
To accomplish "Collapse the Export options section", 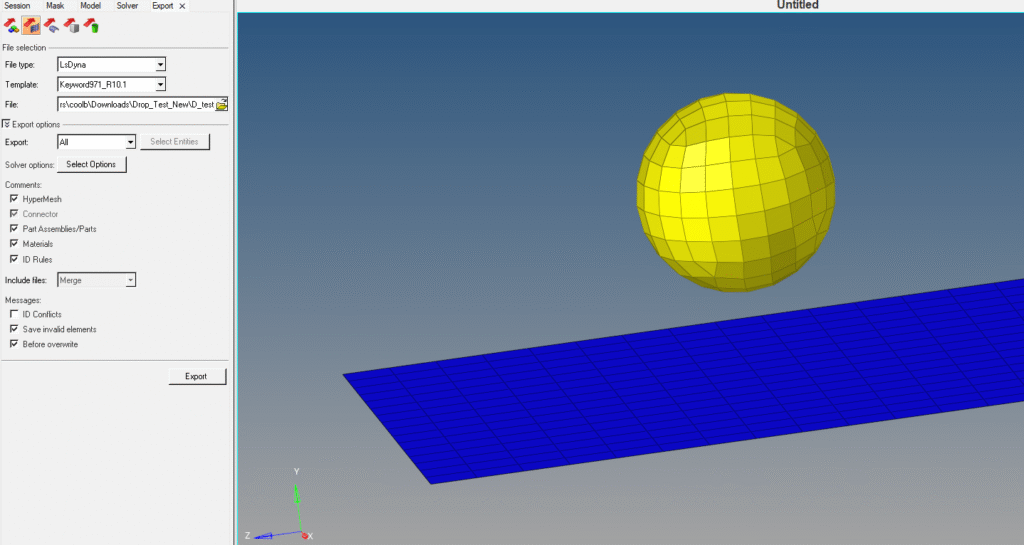I will tap(7, 124).
